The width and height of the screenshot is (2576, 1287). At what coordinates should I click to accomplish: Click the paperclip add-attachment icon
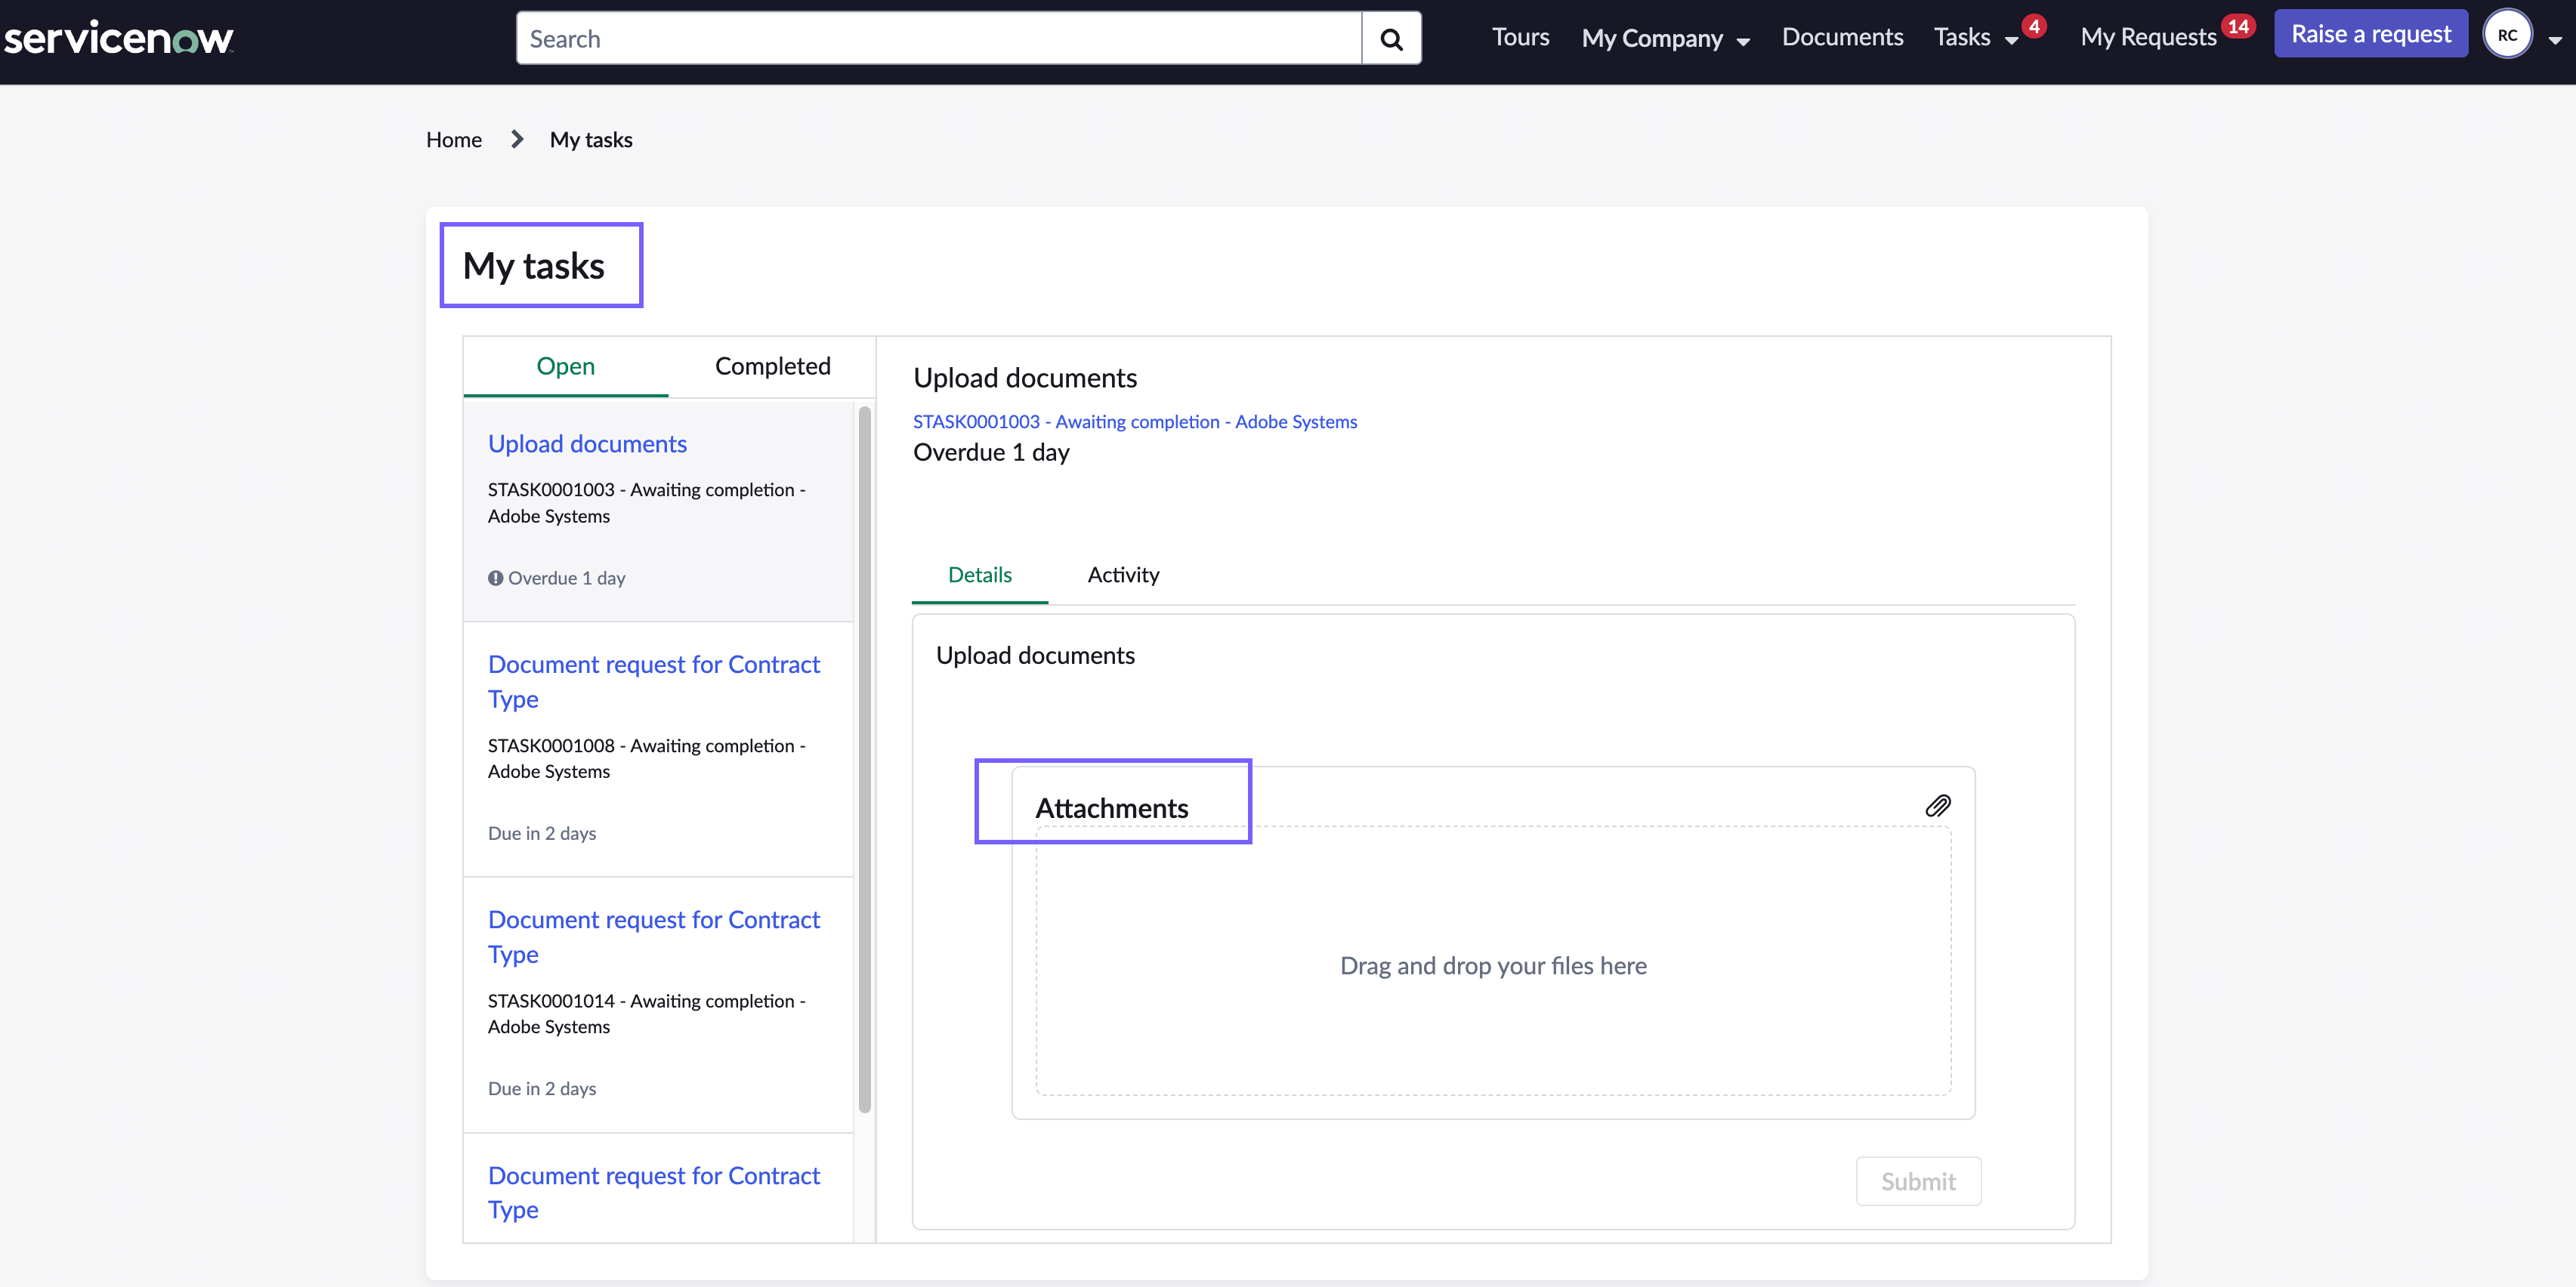point(1937,806)
